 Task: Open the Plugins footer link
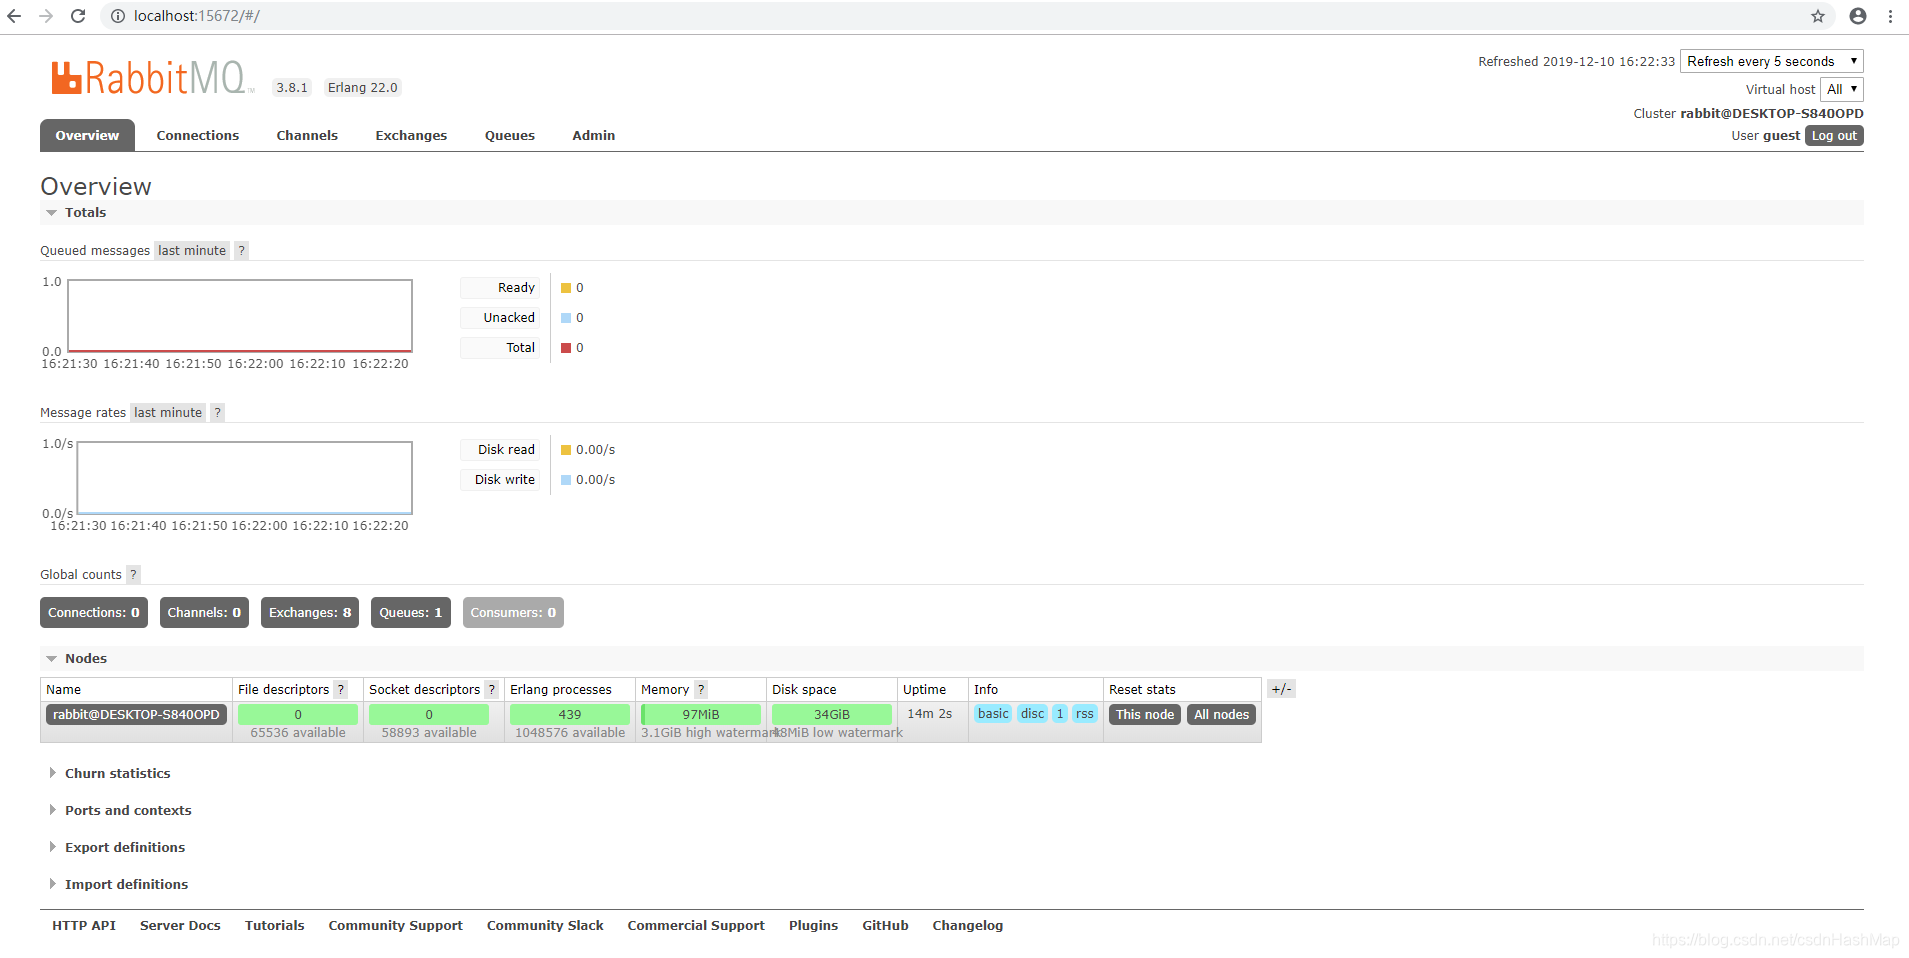pos(813,926)
